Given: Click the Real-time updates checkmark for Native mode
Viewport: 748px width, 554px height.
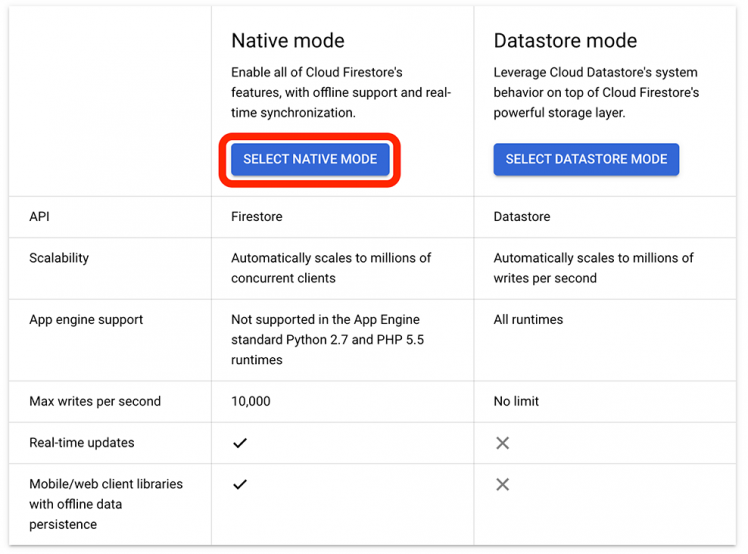Looking at the screenshot, I should point(240,443).
